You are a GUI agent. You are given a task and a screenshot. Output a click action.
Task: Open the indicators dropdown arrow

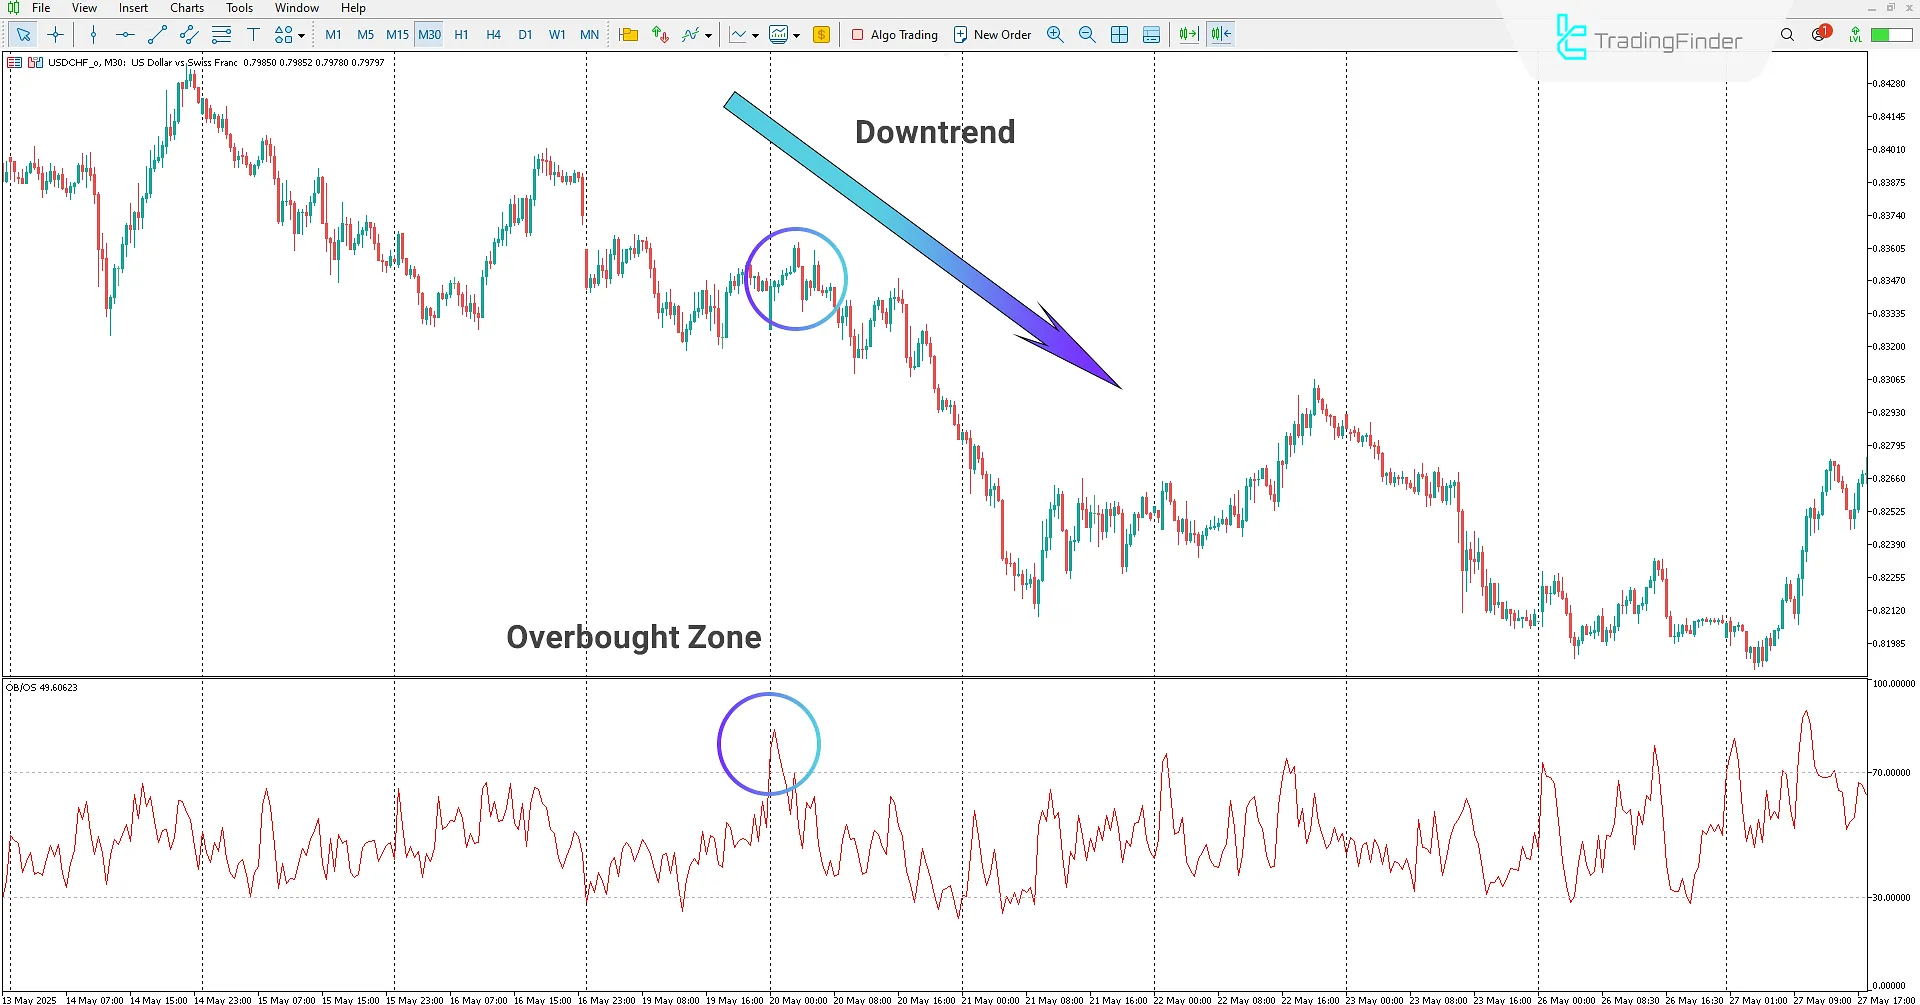coord(707,34)
